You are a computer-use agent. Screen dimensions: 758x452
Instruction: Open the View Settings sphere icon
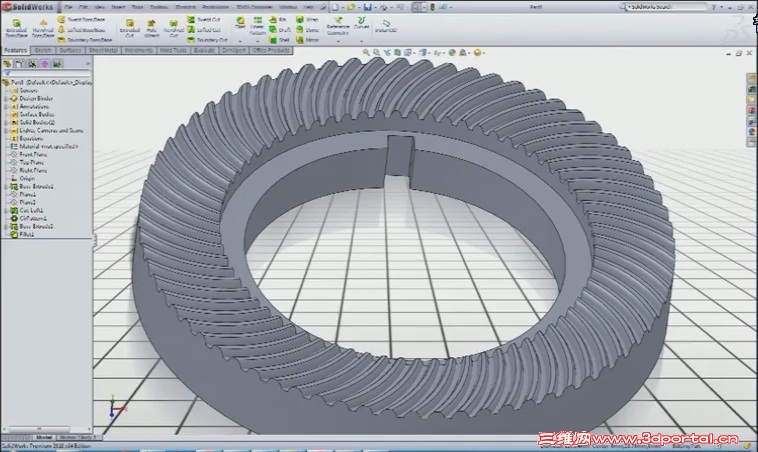click(479, 52)
